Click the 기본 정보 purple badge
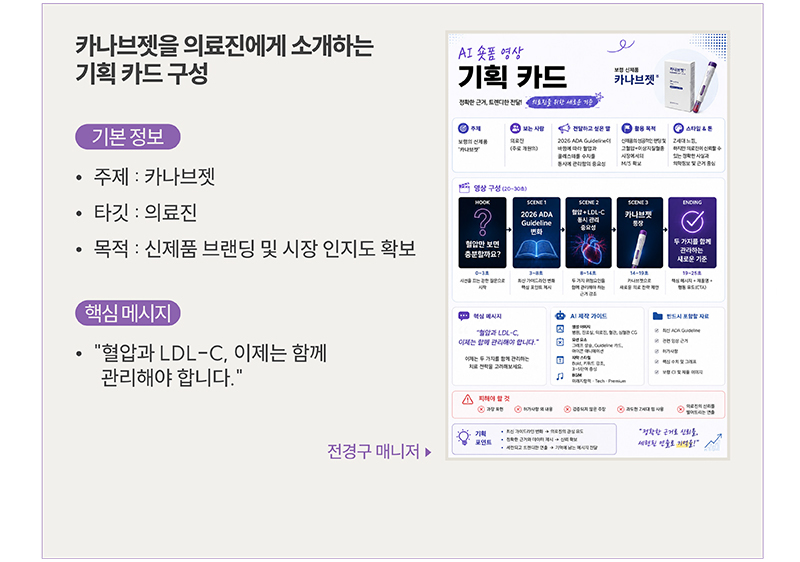 coord(128,137)
